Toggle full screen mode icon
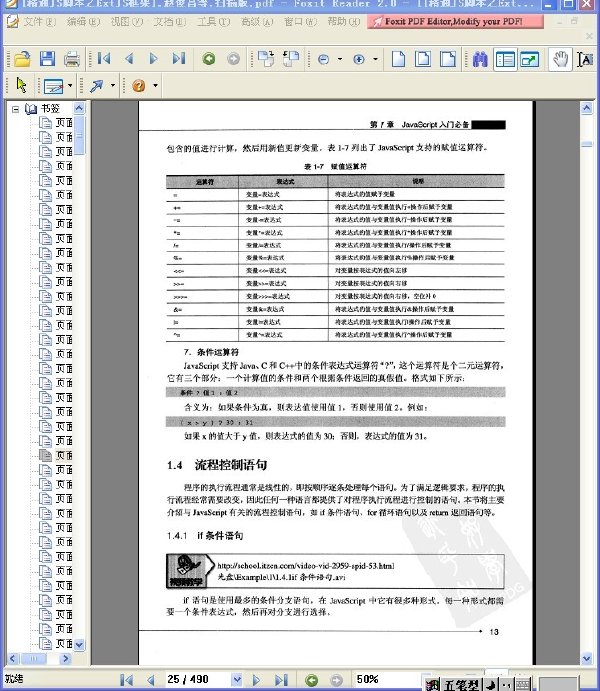The image size is (600, 691). pyautogui.click(x=530, y=59)
